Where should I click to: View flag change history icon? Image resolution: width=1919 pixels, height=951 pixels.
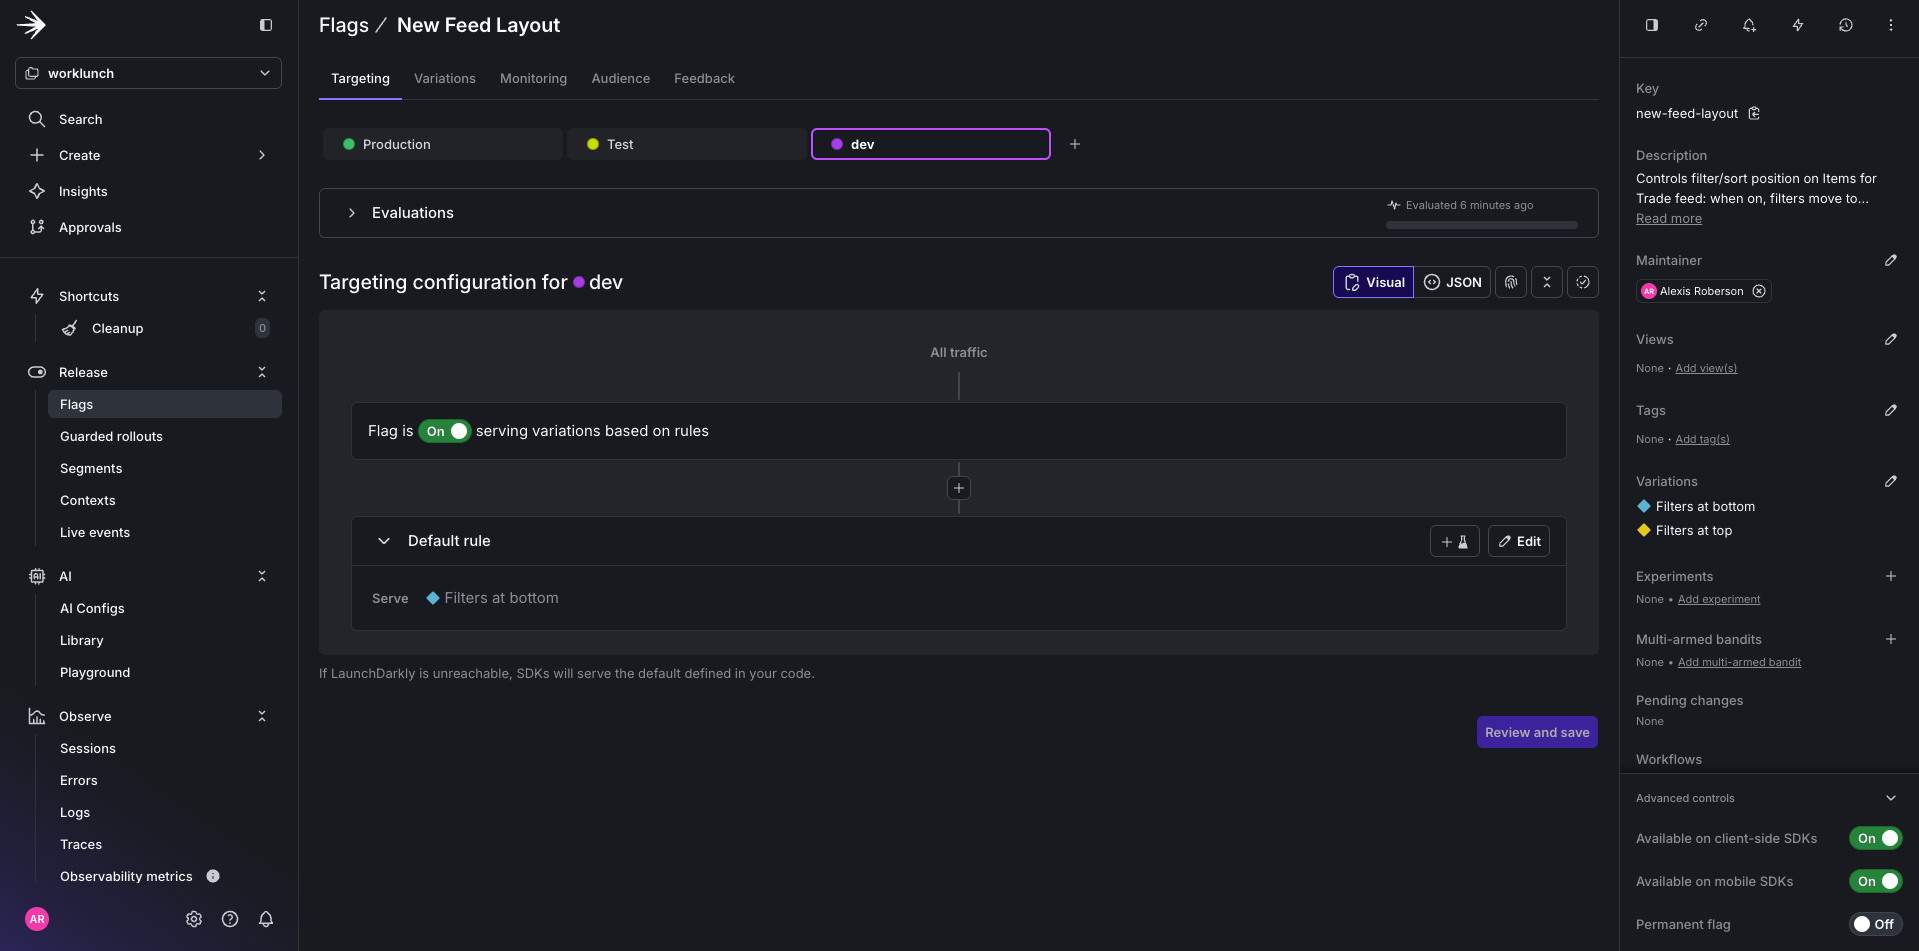tap(1845, 25)
